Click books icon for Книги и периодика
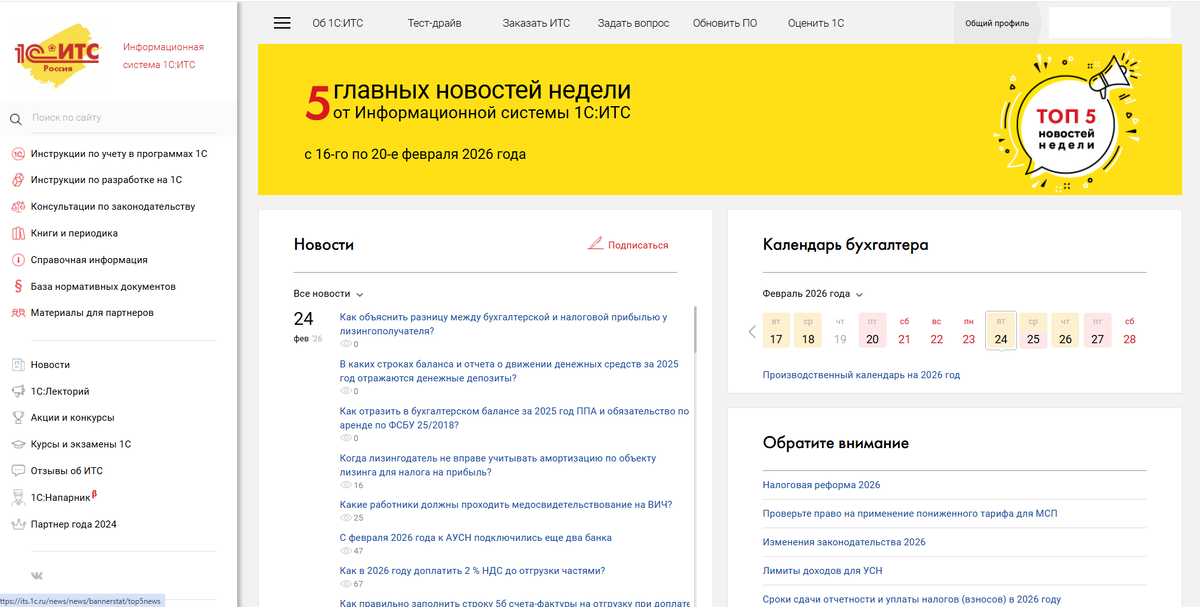The width and height of the screenshot is (1200, 607). coord(18,233)
